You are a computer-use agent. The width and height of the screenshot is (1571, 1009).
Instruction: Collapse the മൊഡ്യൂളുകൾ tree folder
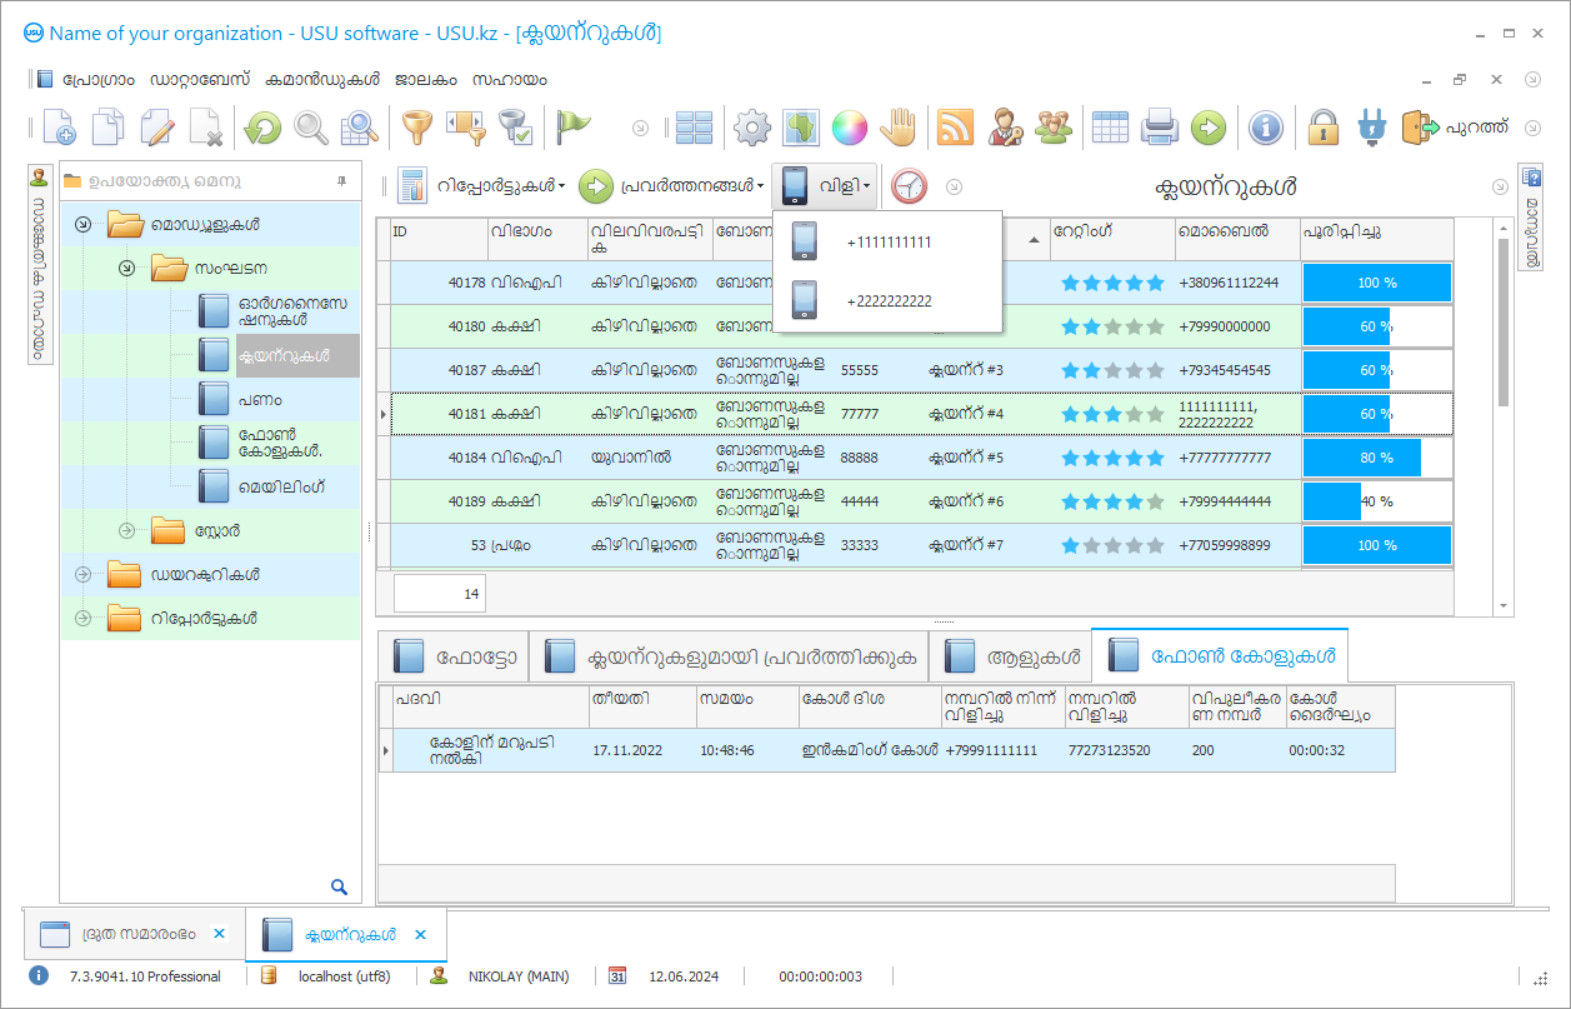83,224
